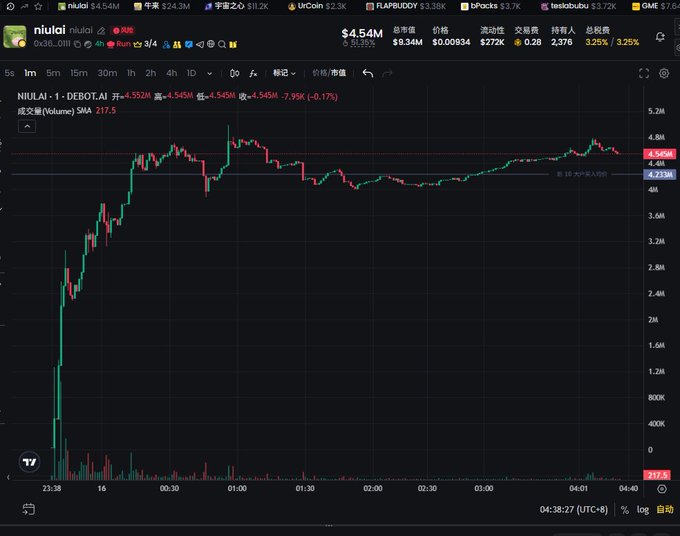Click the 4h age indicator label
Image resolution: width=680 pixels, height=536 pixels.
click(x=99, y=44)
